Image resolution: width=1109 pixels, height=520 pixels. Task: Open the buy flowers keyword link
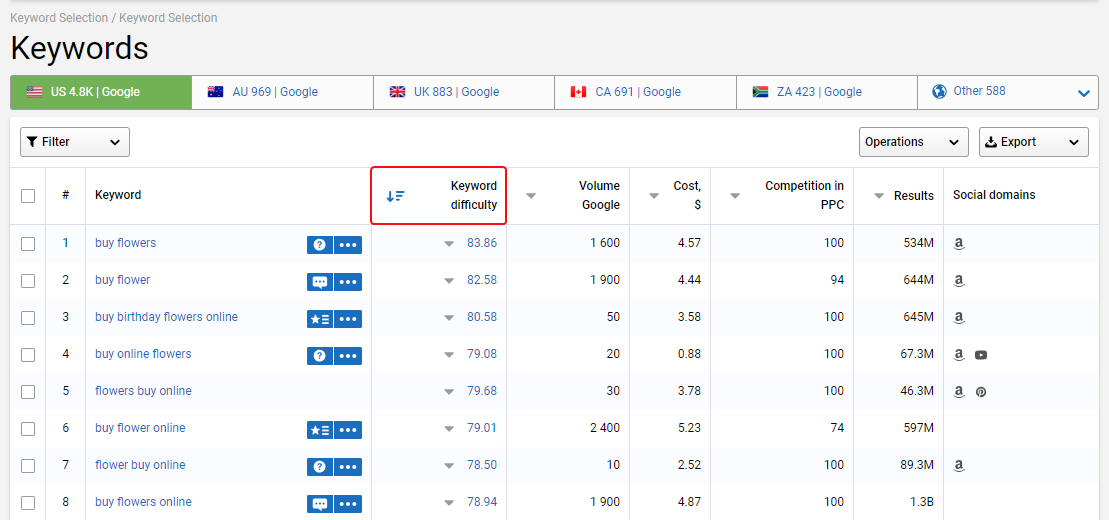(x=125, y=243)
